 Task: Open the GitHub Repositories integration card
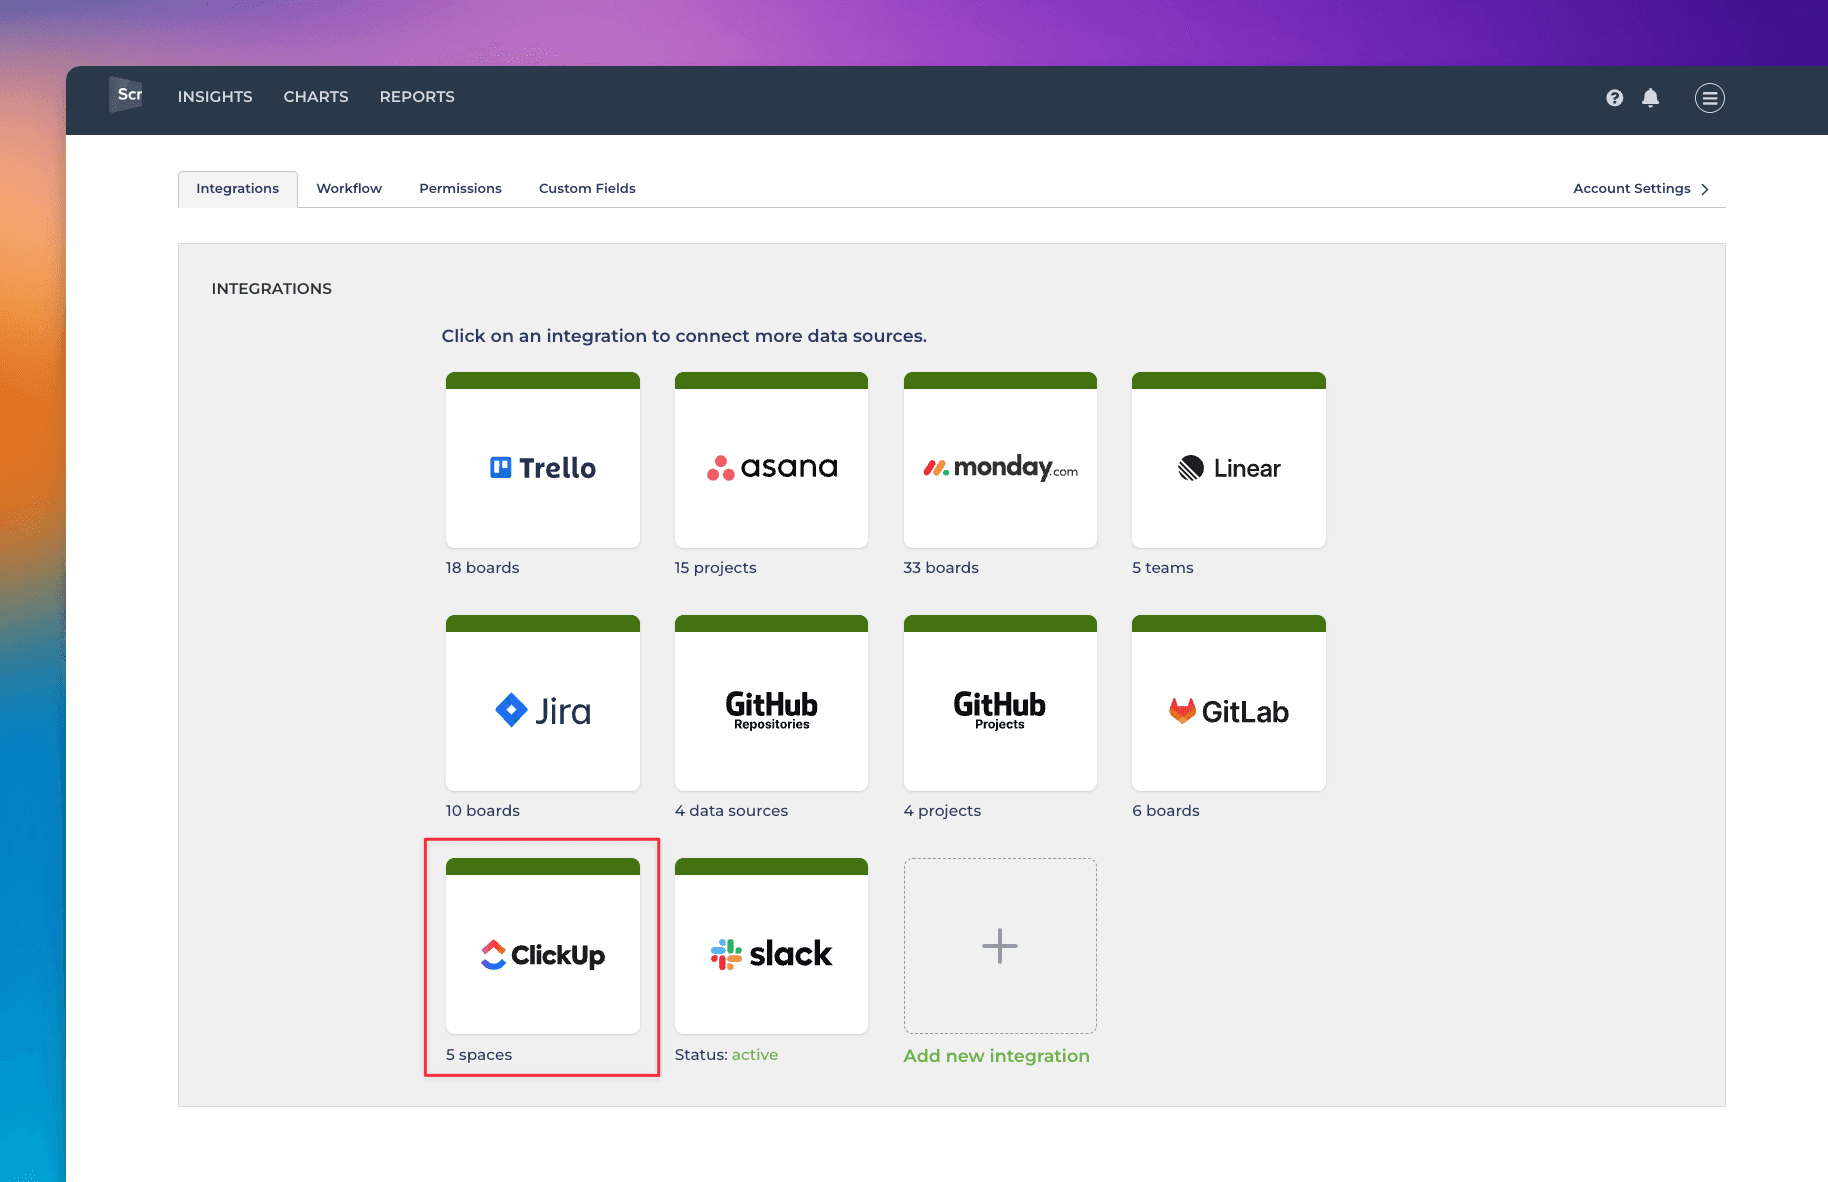(x=771, y=703)
